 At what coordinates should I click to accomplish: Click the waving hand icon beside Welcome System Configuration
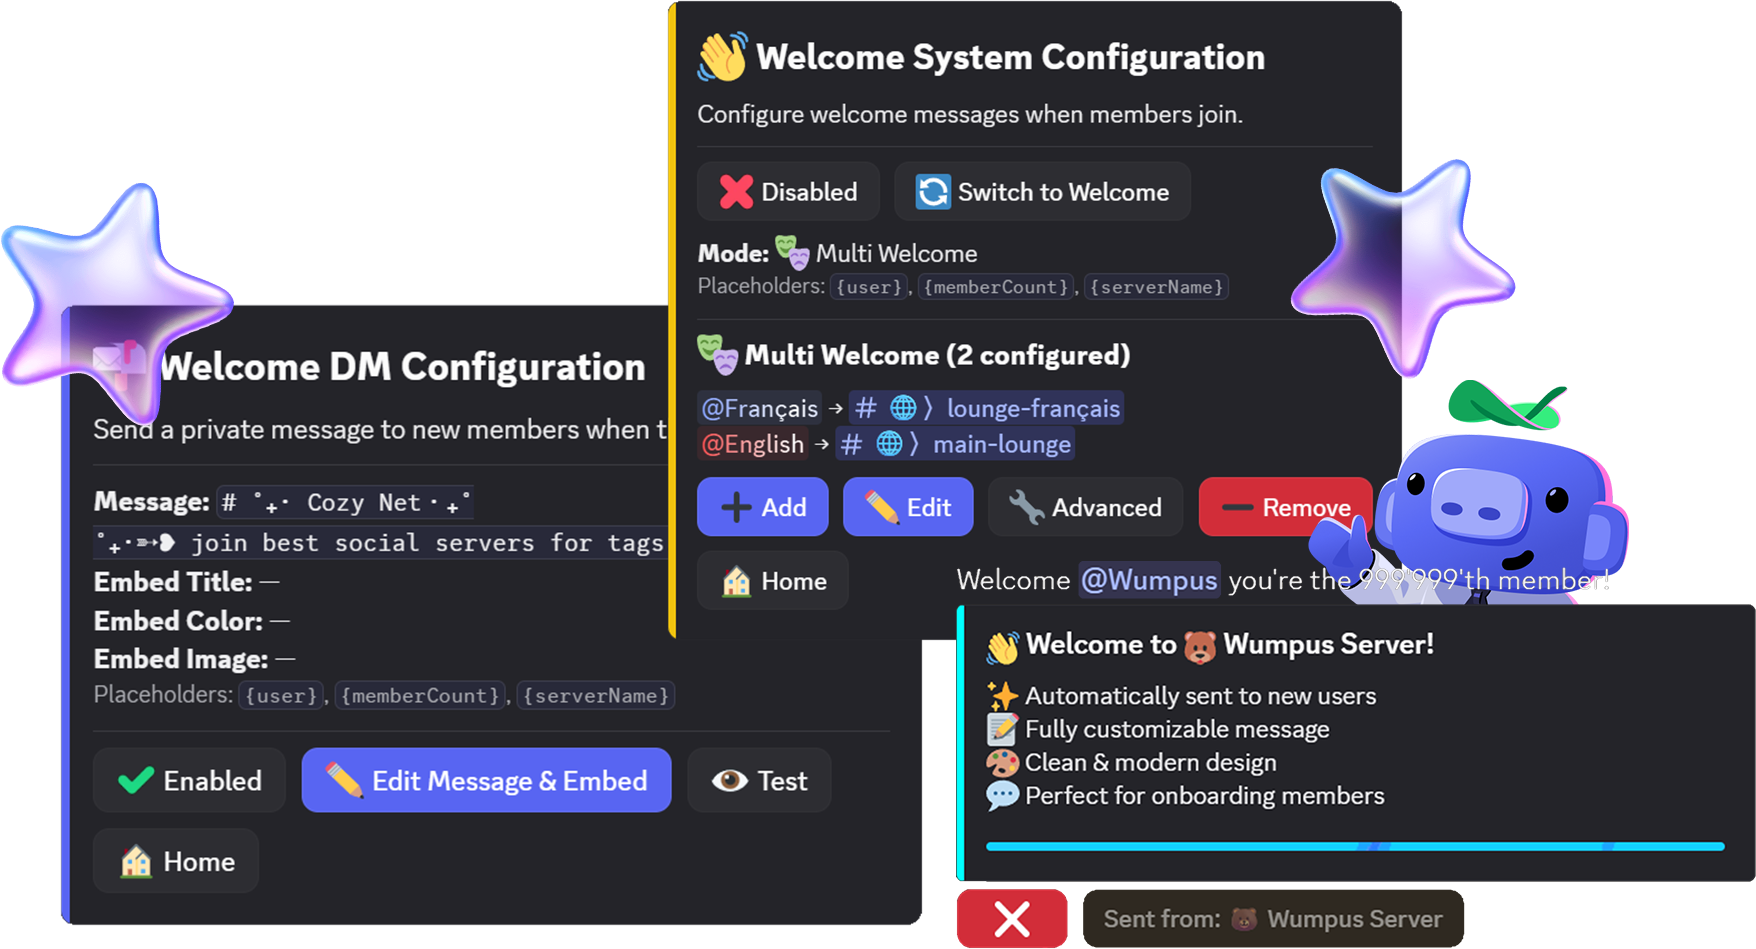tap(725, 57)
